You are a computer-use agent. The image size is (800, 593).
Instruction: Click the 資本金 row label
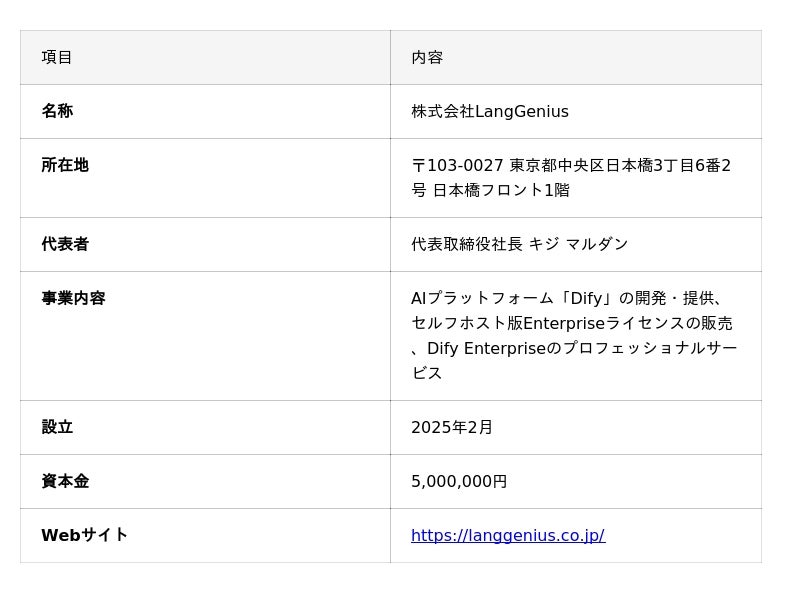tap(205, 482)
